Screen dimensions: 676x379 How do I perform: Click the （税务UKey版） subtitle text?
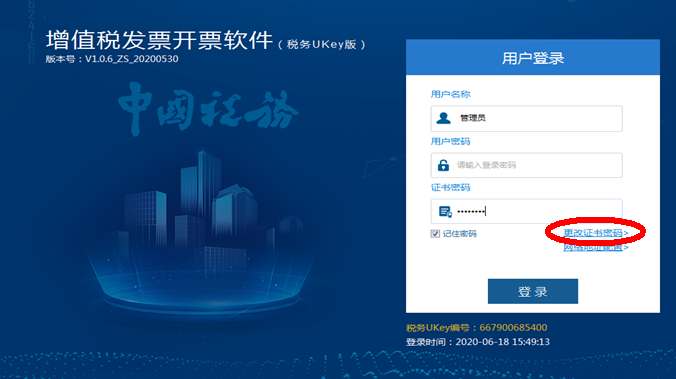(x=322, y=44)
